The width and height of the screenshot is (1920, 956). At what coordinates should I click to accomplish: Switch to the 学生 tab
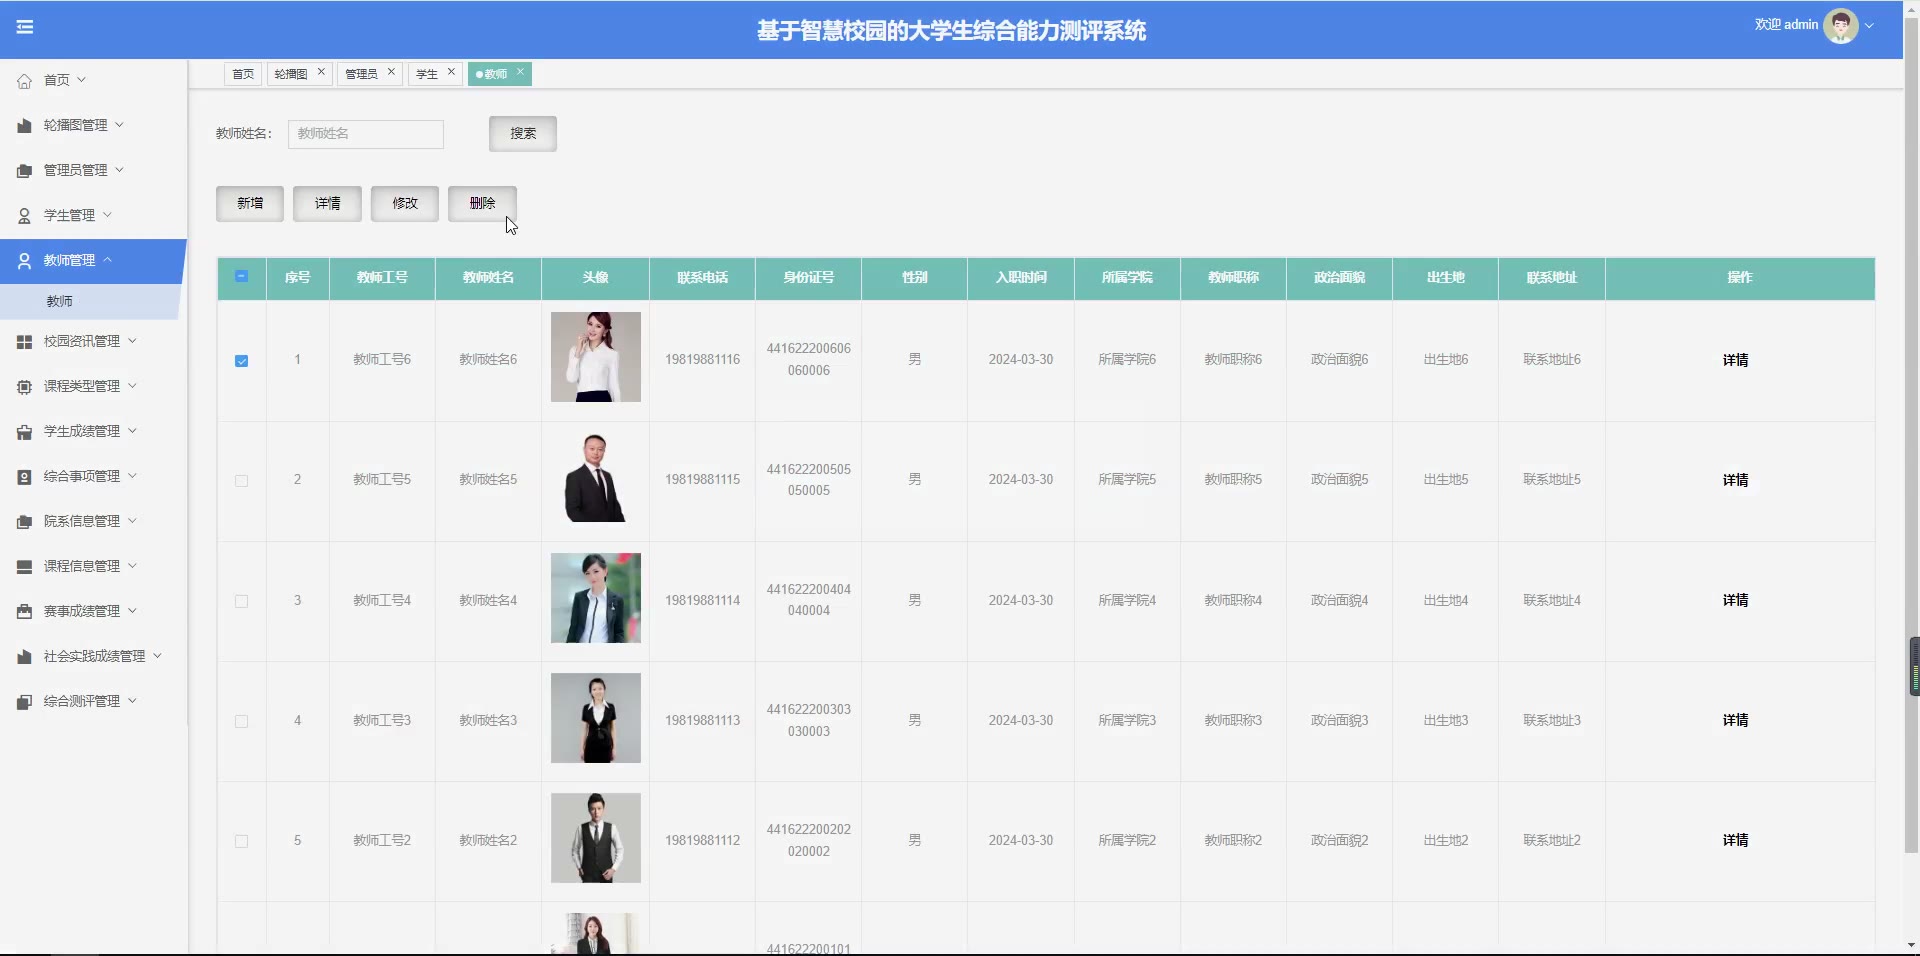pyautogui.click(x=427, y=74)
